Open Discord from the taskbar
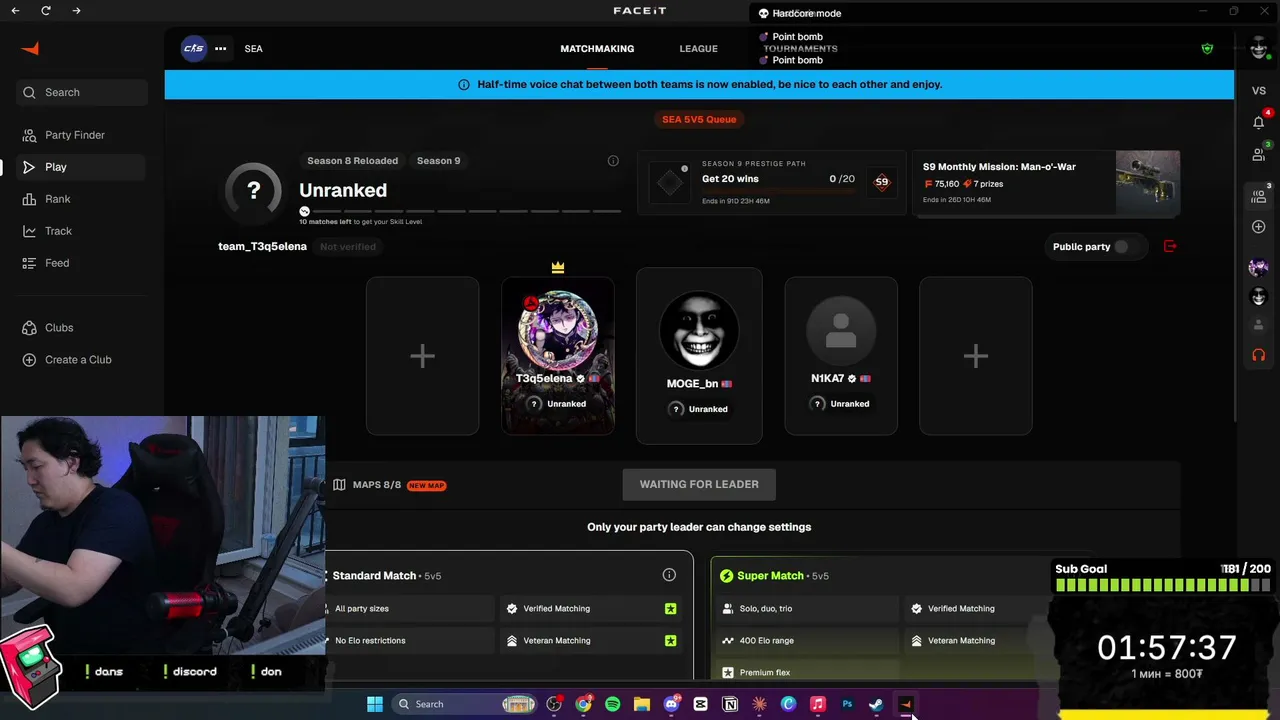This screenshot has height=720, width=1280. coord(671,704)
